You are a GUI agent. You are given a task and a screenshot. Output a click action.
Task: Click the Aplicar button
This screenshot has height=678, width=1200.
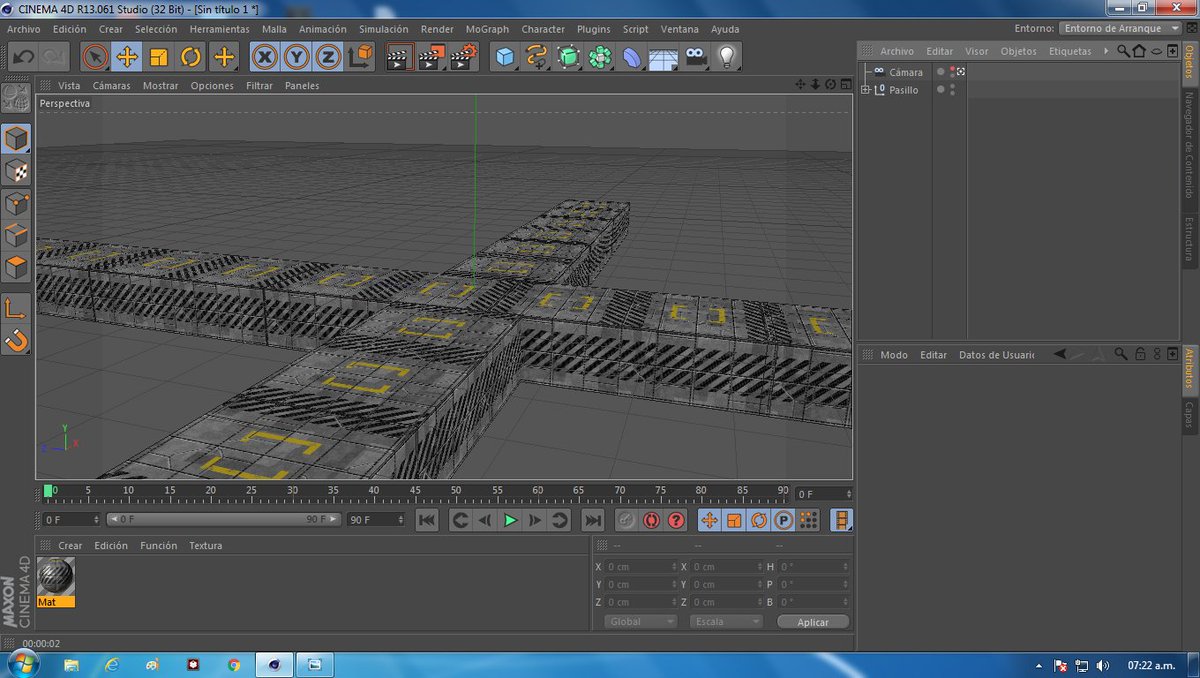tap(813, 622)
